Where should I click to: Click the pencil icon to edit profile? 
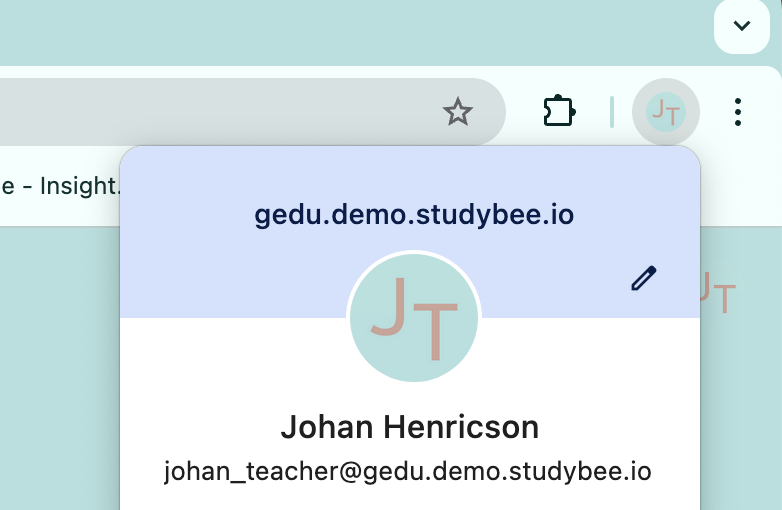point(644,278)
